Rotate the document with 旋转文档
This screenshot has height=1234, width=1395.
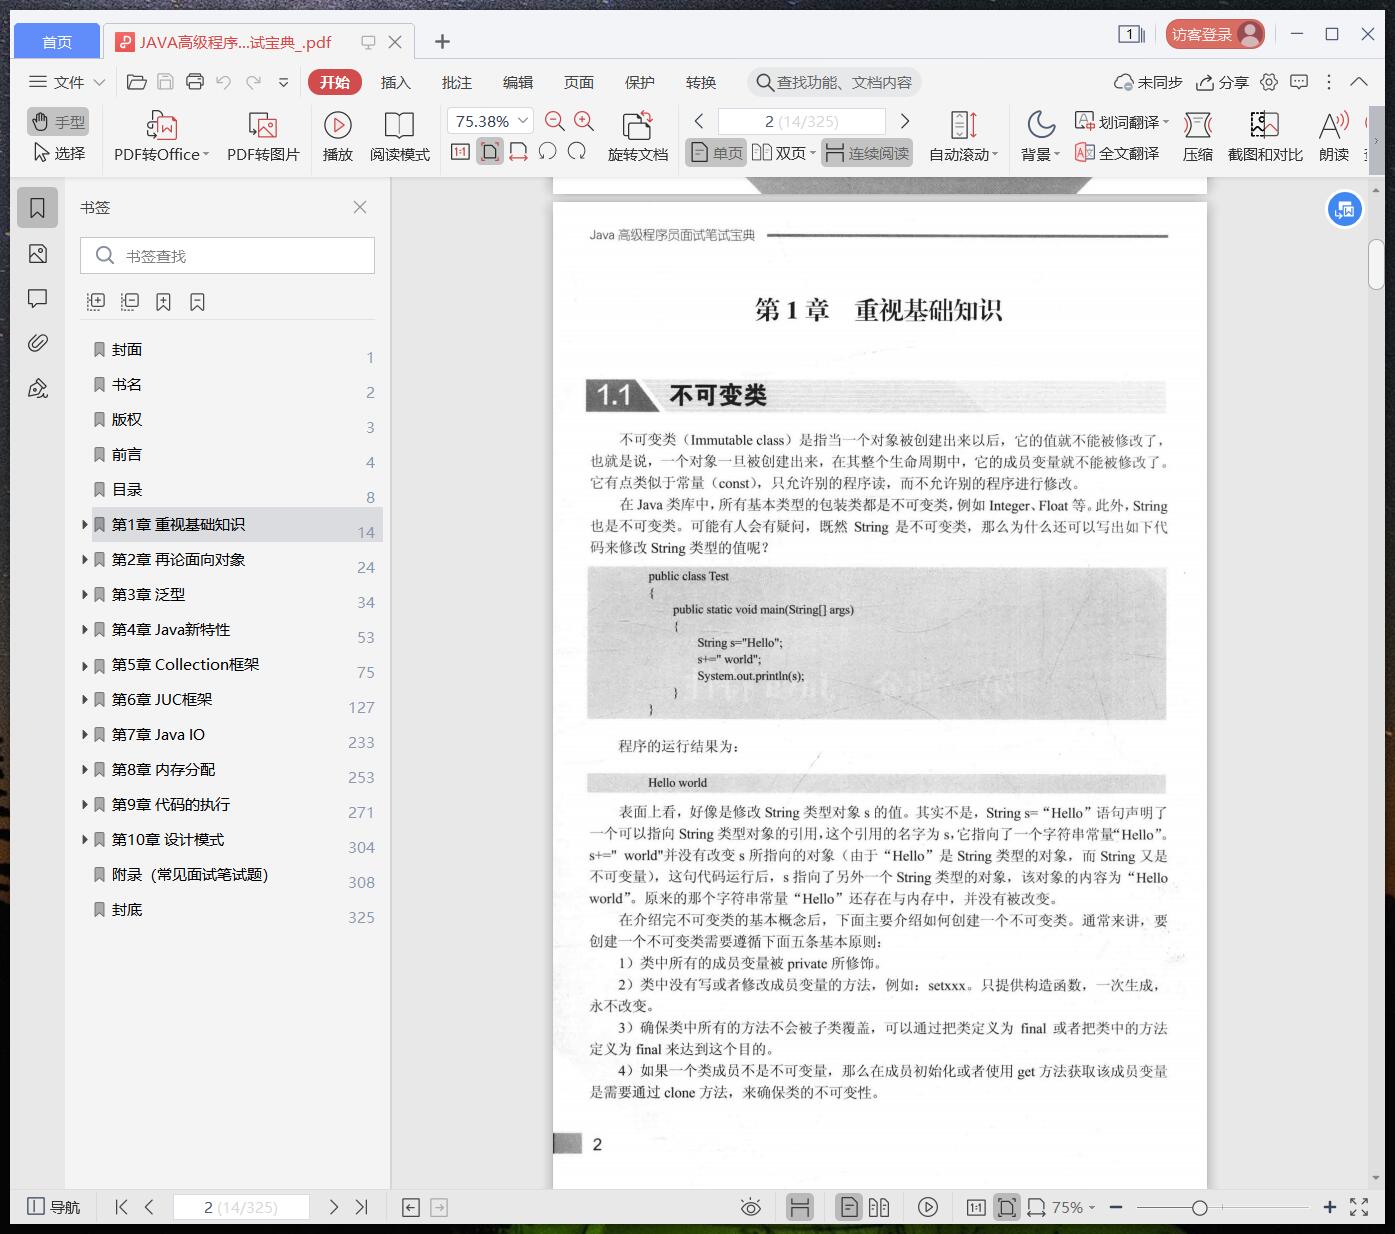pos(638,136)
